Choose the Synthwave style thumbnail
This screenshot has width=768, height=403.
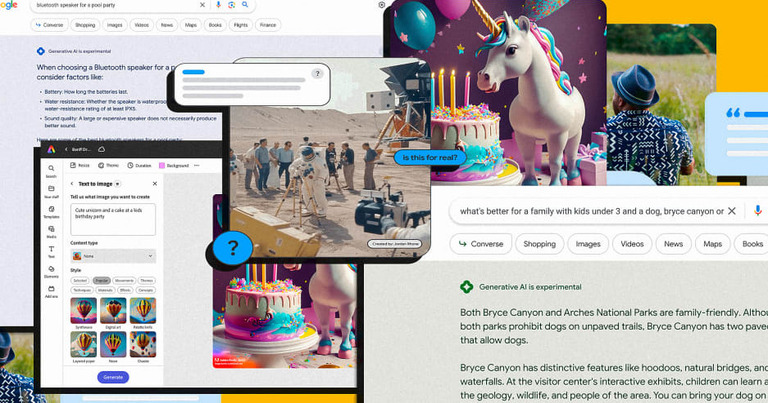(x=84, y=310)
